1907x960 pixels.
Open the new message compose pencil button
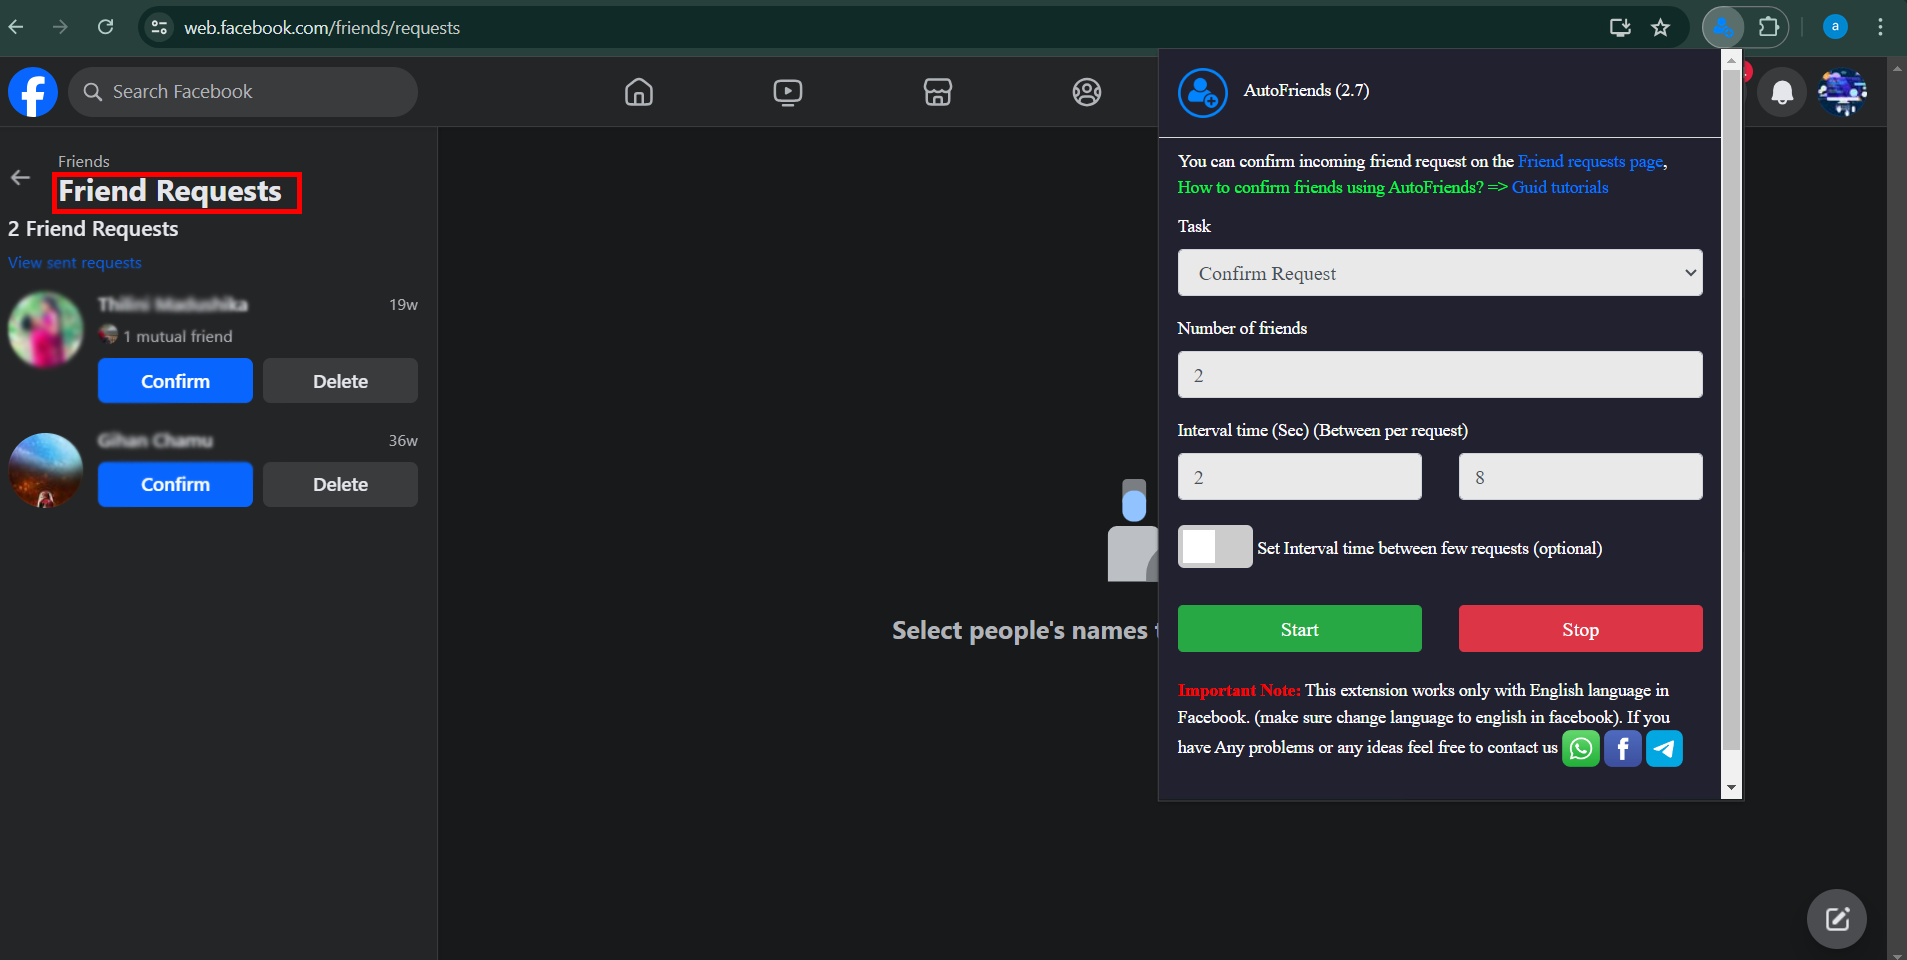pos(1836,918)
